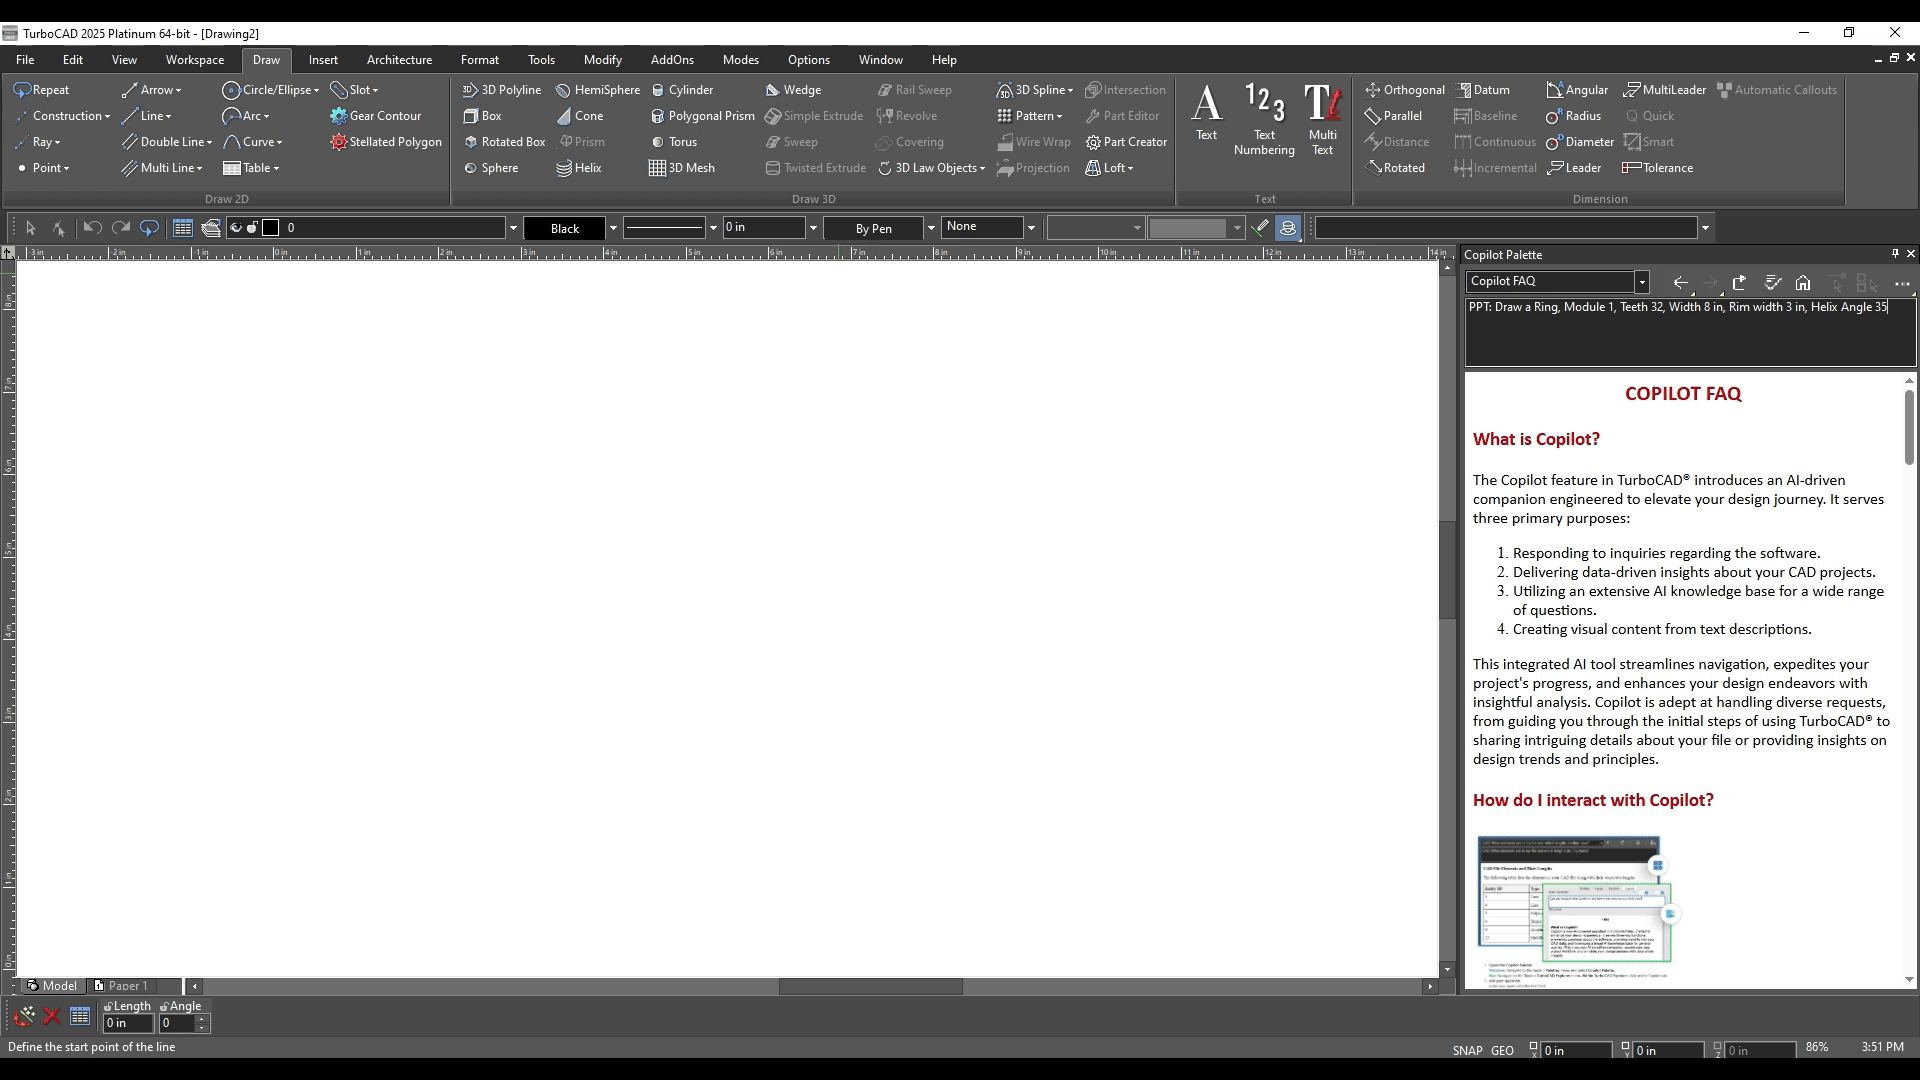Select the Stellated Polygon tool

(x=386, y=142)
